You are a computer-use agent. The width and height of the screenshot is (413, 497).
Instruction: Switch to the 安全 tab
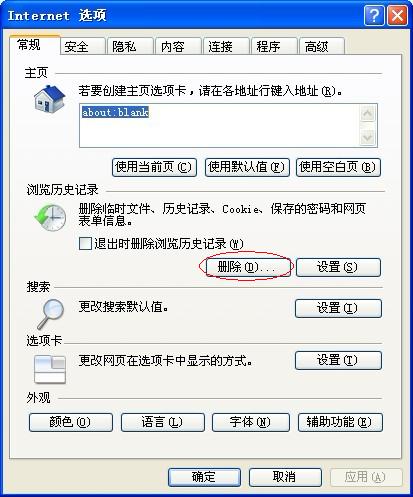click(x=82, y=46)
